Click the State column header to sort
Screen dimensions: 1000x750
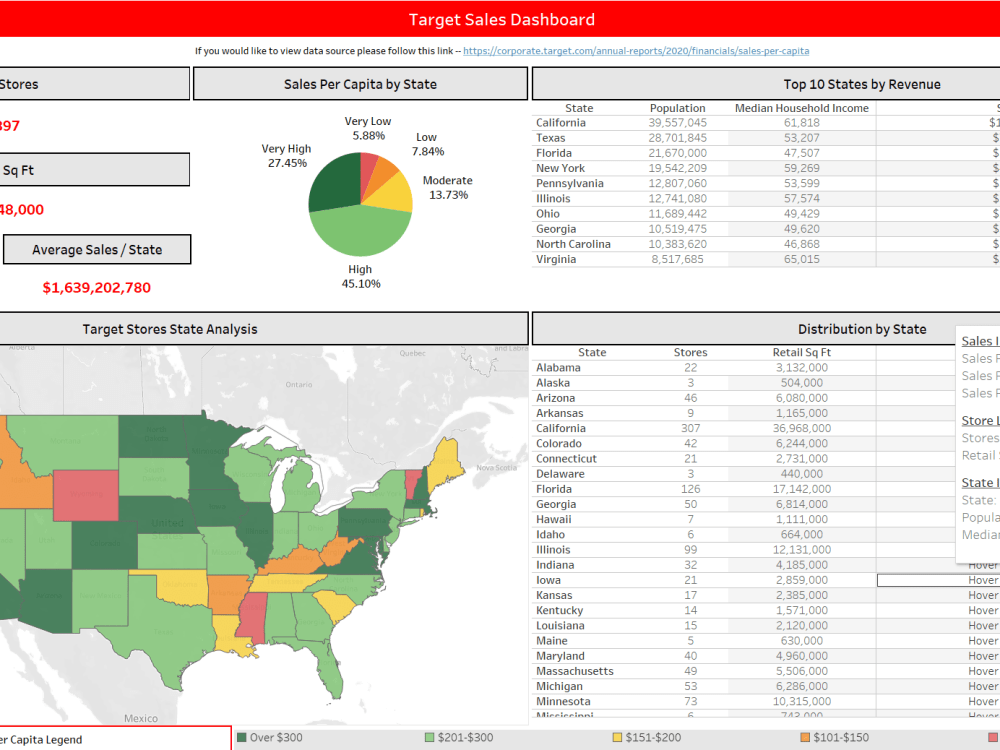click(592, 352)
